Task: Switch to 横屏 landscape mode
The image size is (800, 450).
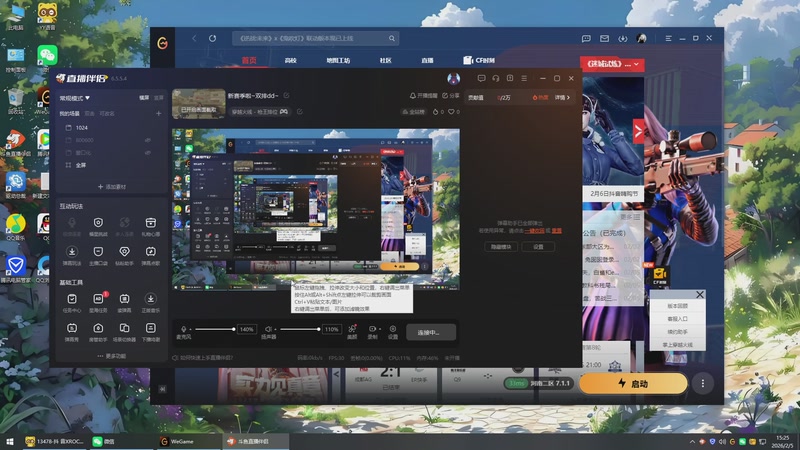Action: [x=144, y=98]
